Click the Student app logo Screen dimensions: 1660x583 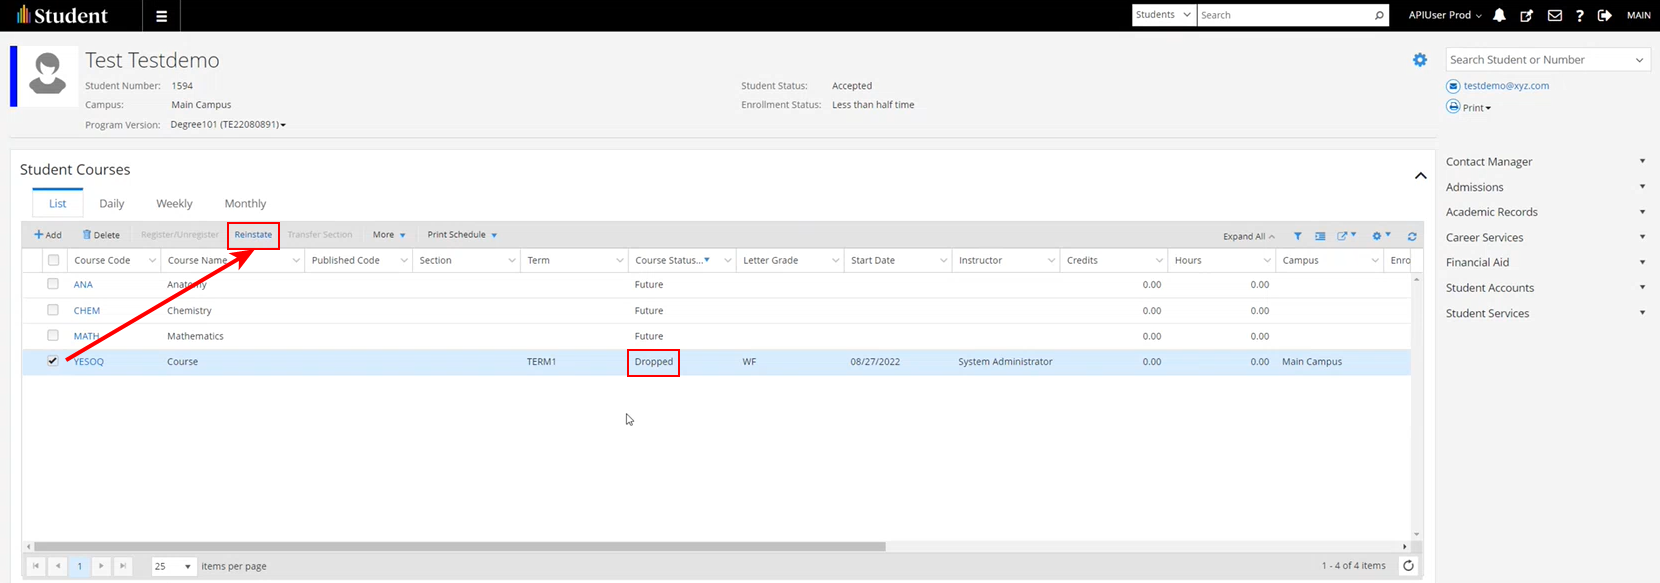[62, 16]
